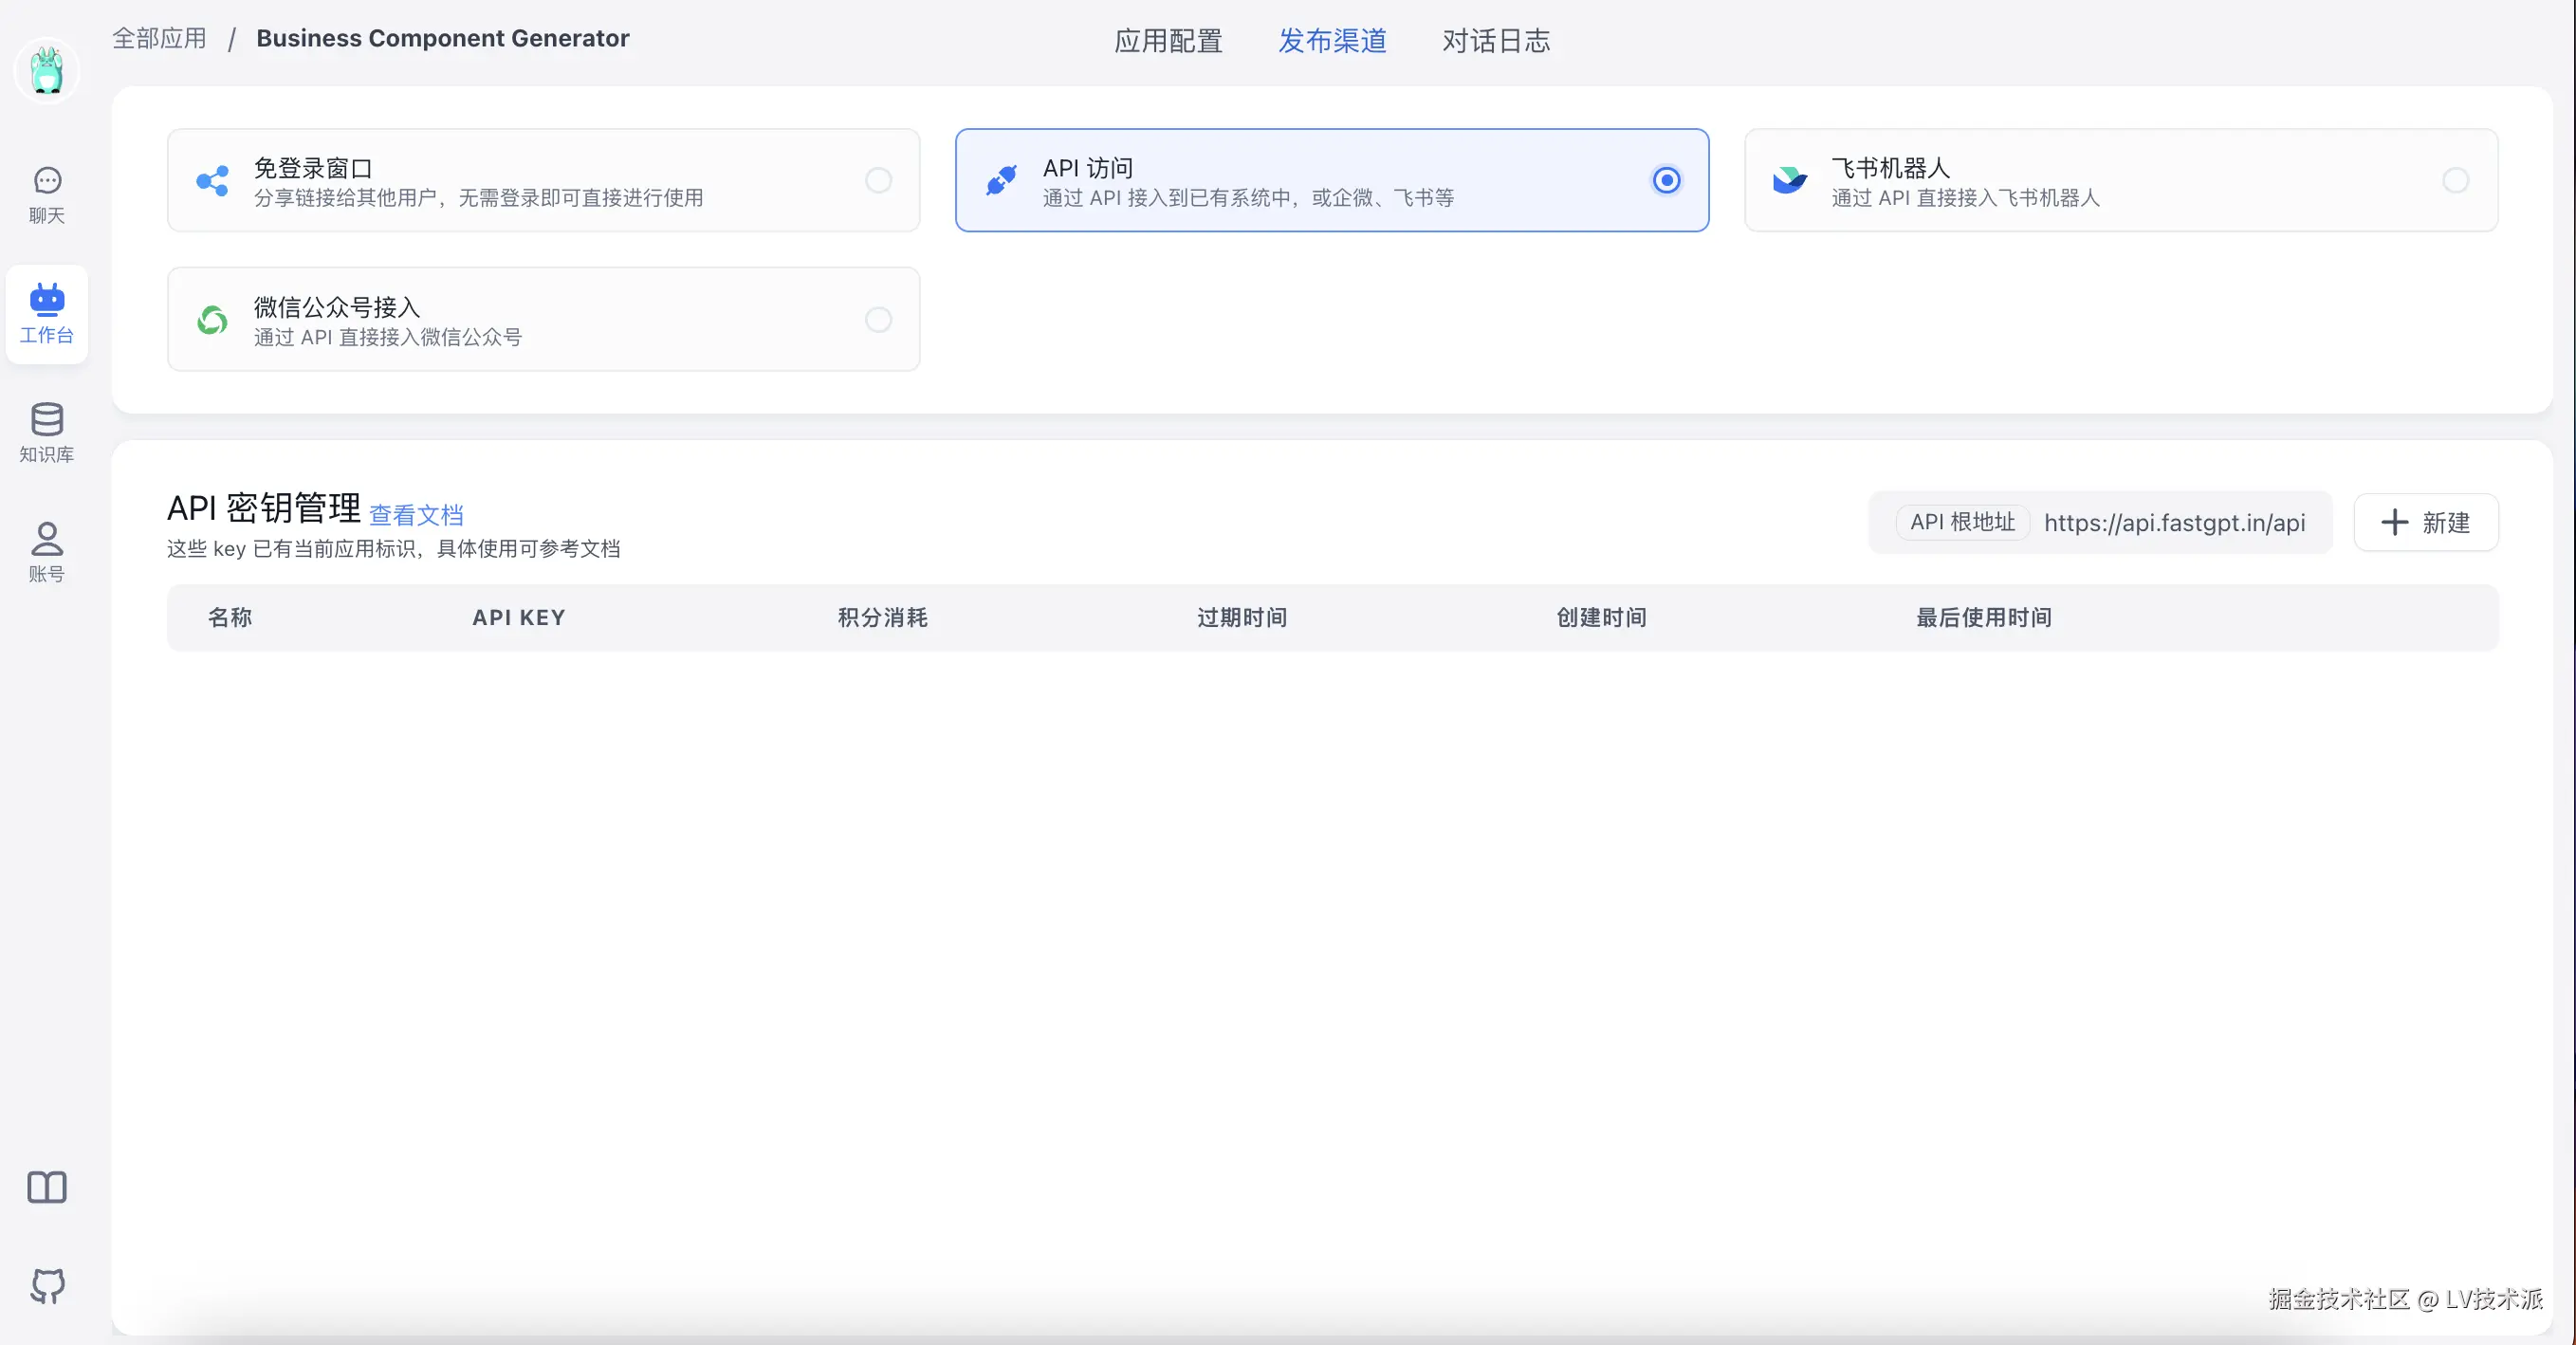This screenshot has width=2576, height=1345.
Task: Click the 飞书机器人 bird logo icon
Action: [x=1789, y=180]
